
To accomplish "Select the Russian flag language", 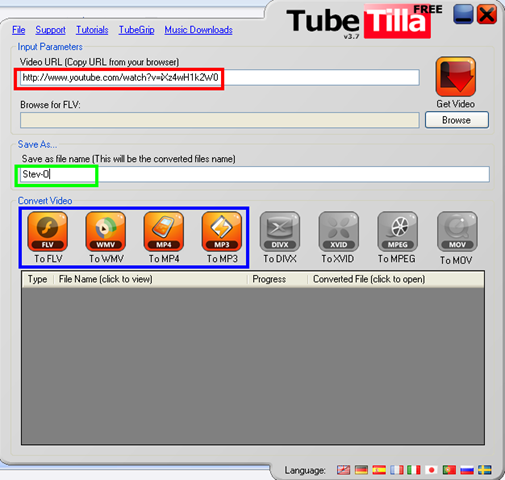I will (467, 470).
